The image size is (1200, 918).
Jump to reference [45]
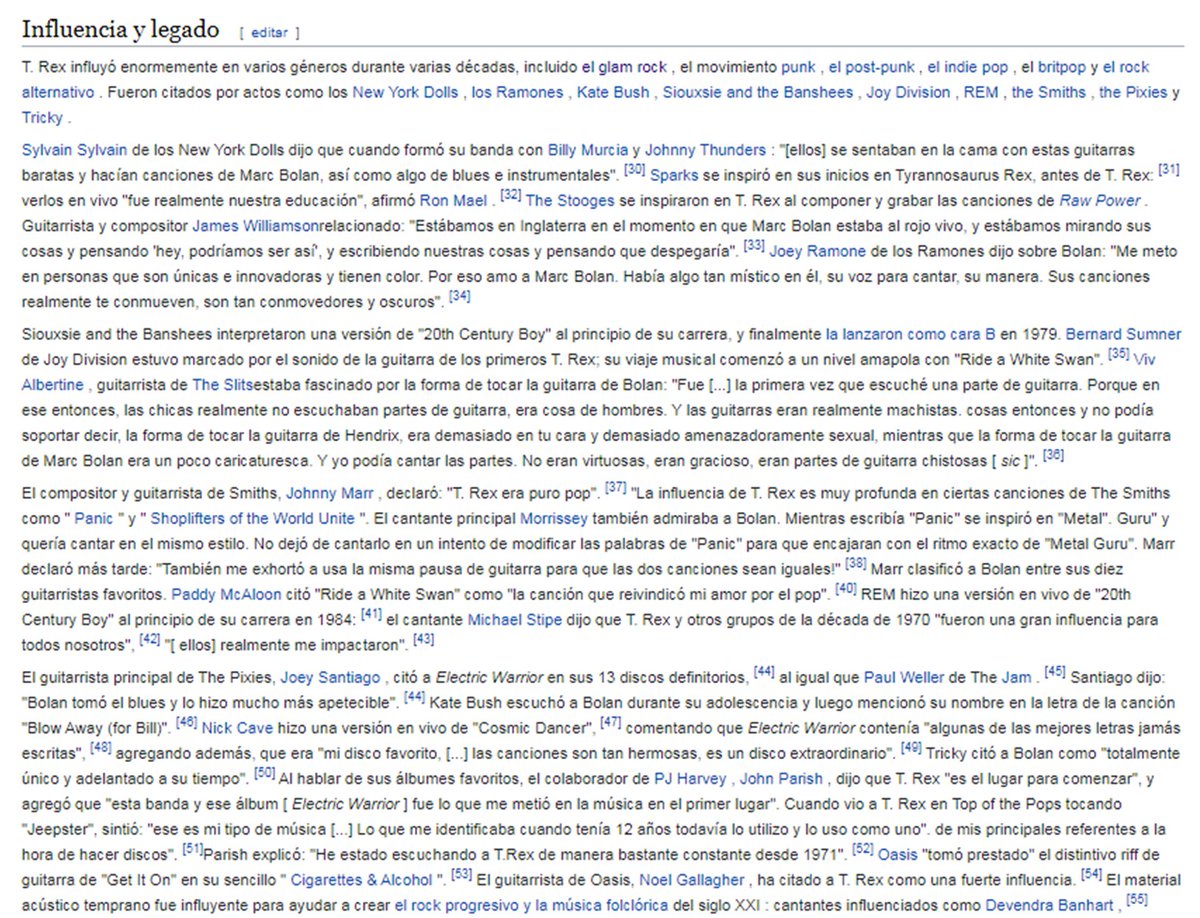tap(1054, 673)
